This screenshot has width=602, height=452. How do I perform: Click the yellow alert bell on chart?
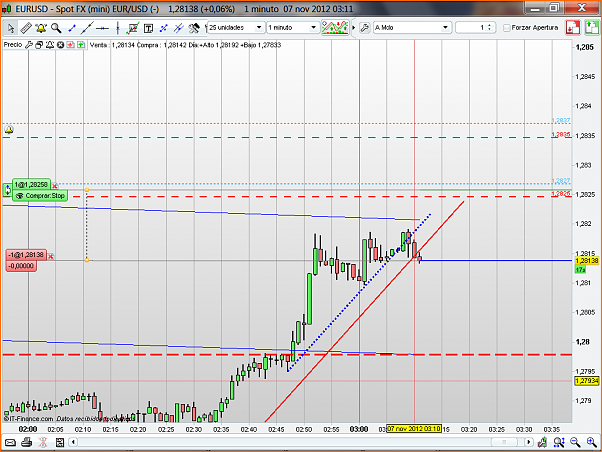coord(9,130)
